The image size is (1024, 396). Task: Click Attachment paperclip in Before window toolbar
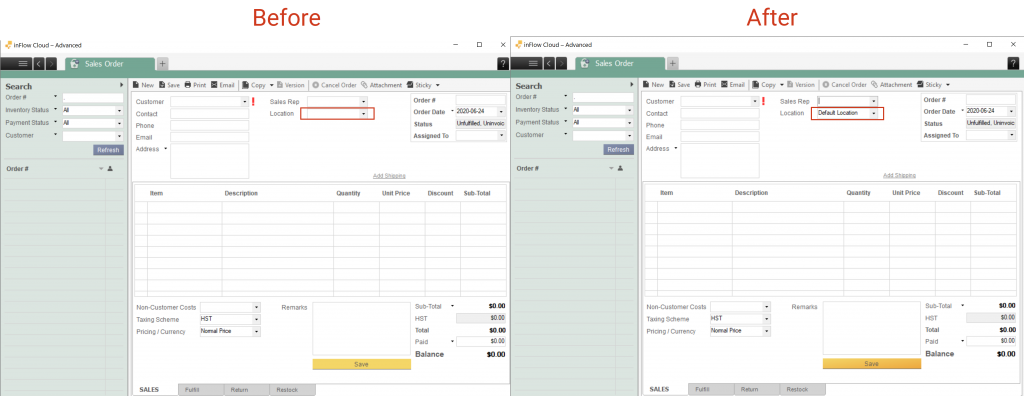pos(364,85)
